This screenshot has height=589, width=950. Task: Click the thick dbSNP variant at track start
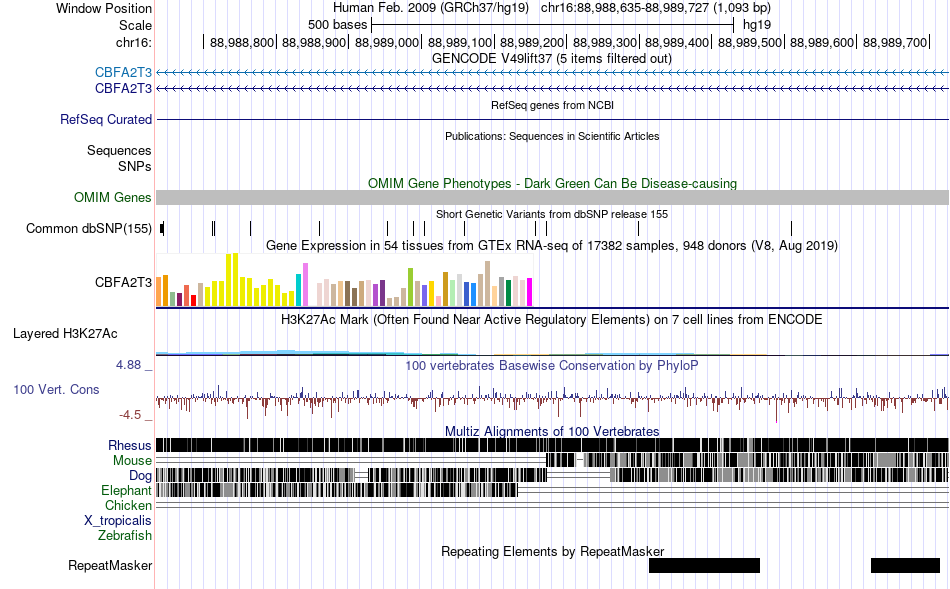point(162,228)
